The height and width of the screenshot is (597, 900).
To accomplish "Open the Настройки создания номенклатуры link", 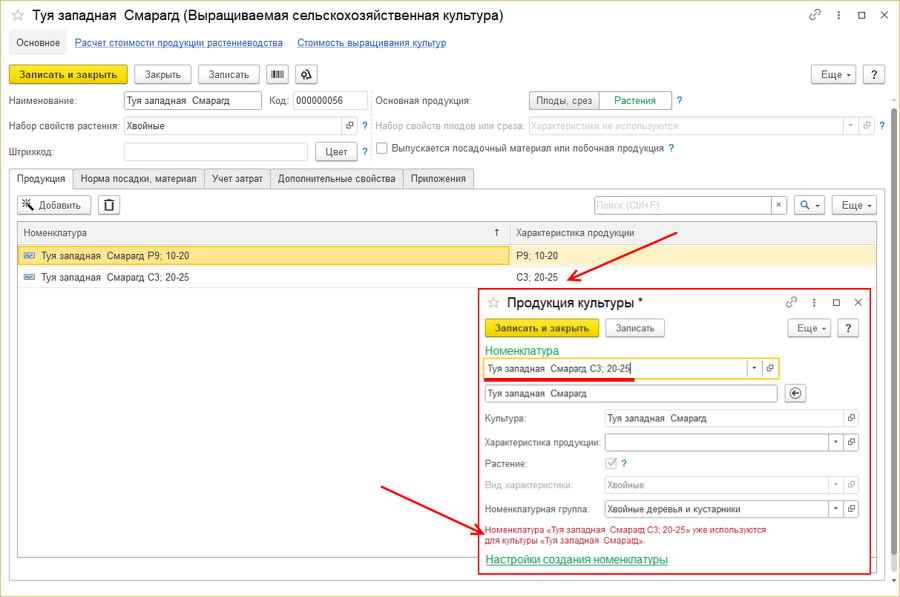I will (x=576, y=559).
